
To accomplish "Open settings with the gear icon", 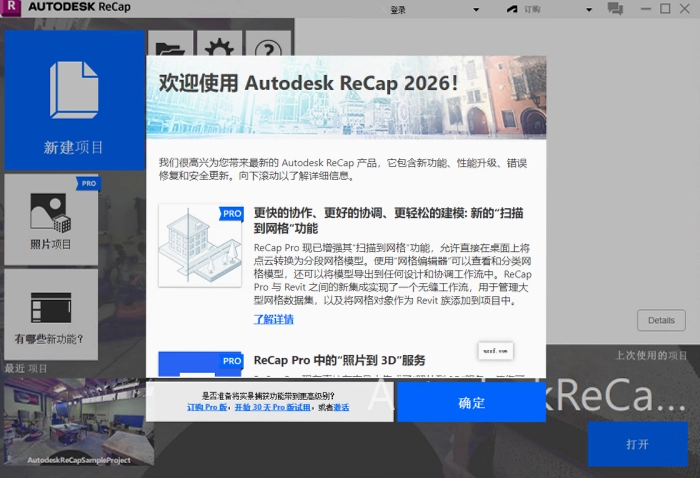I will [x=219, y=43].
